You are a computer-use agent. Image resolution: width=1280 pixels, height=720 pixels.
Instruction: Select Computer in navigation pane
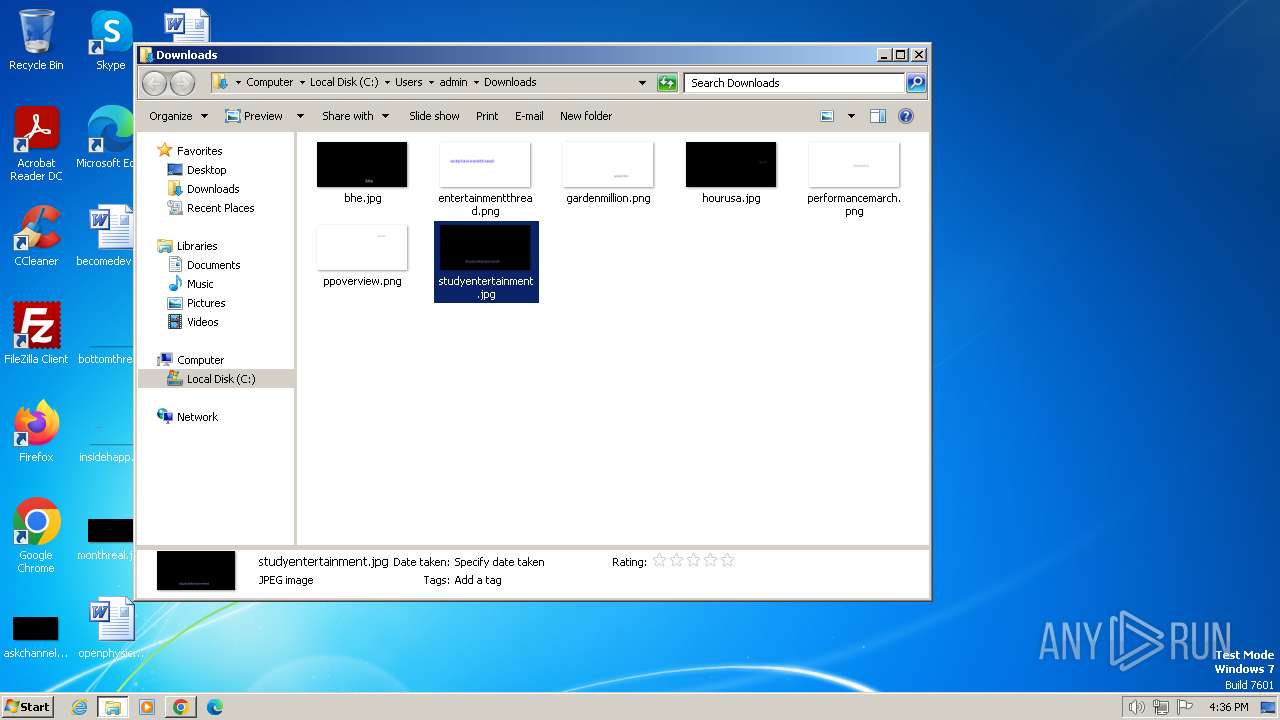click(x=200, y=360)
